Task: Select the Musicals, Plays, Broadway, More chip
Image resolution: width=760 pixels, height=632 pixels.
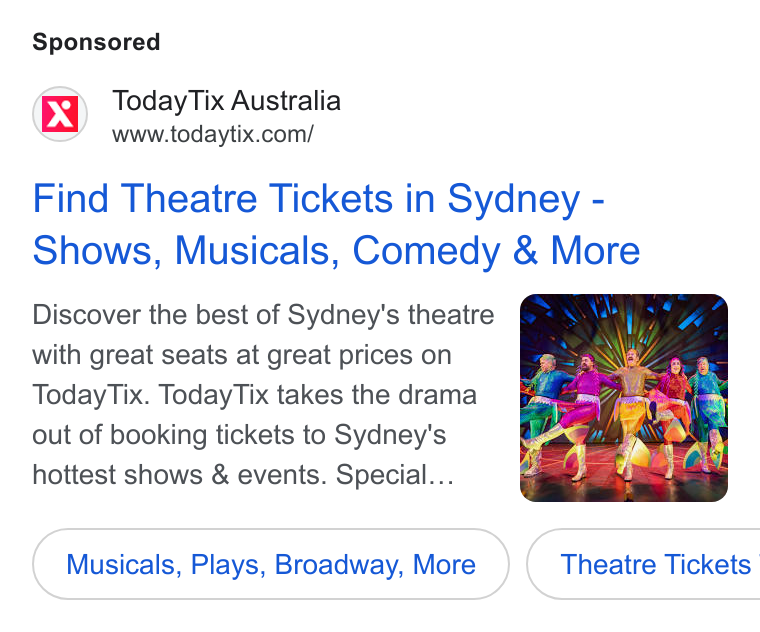Action: pyautogui.click(x=271, y=564)
